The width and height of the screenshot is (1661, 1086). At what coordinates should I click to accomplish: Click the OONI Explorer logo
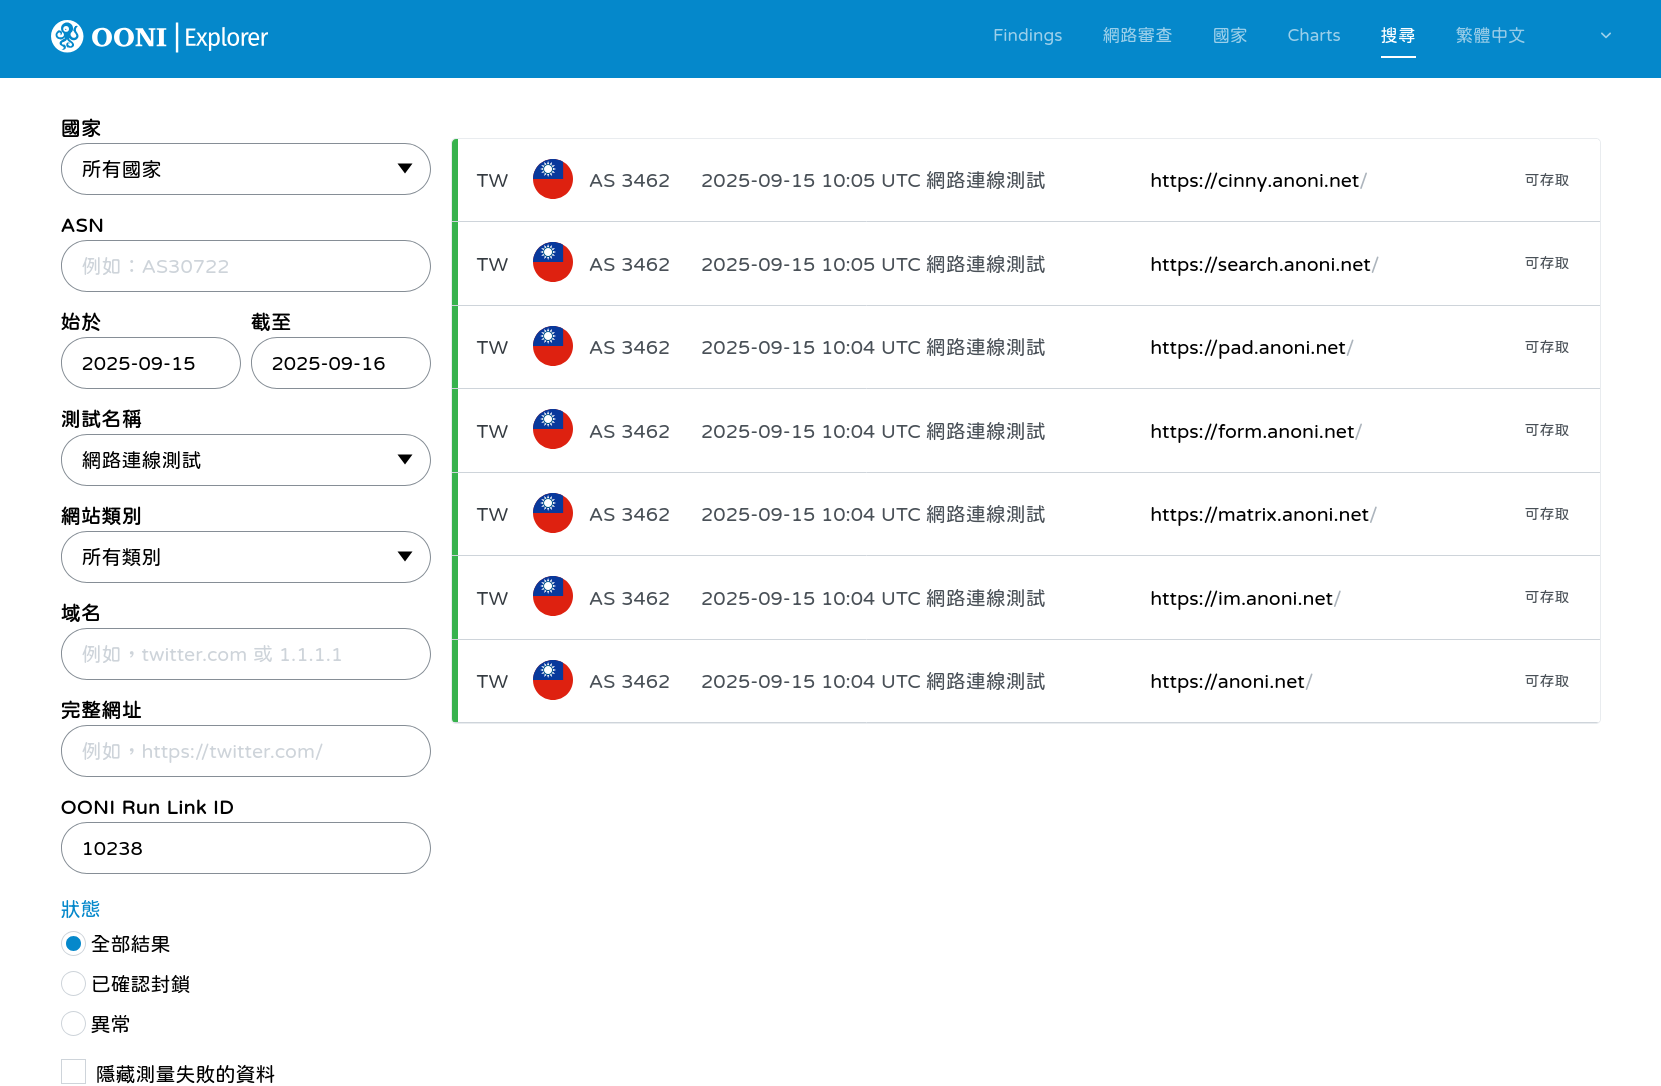coord(160,37)
